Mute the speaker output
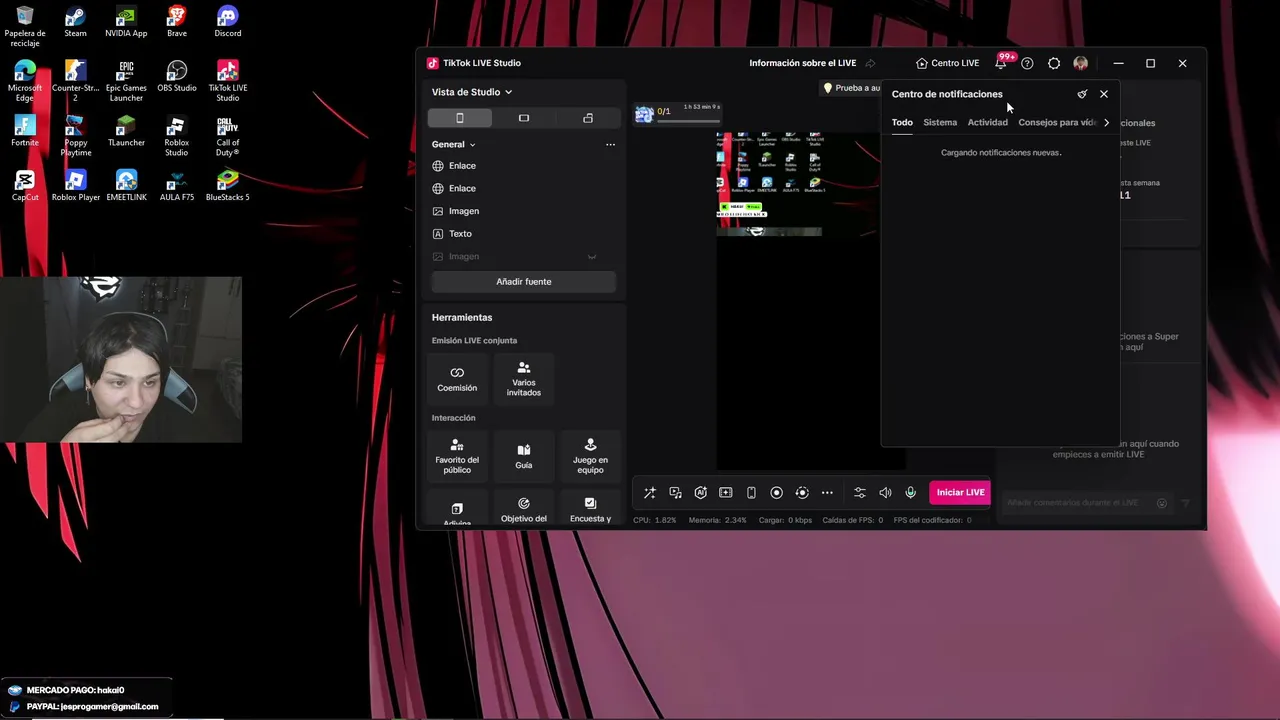This screenshot has height=720, width=1280. 885,492
